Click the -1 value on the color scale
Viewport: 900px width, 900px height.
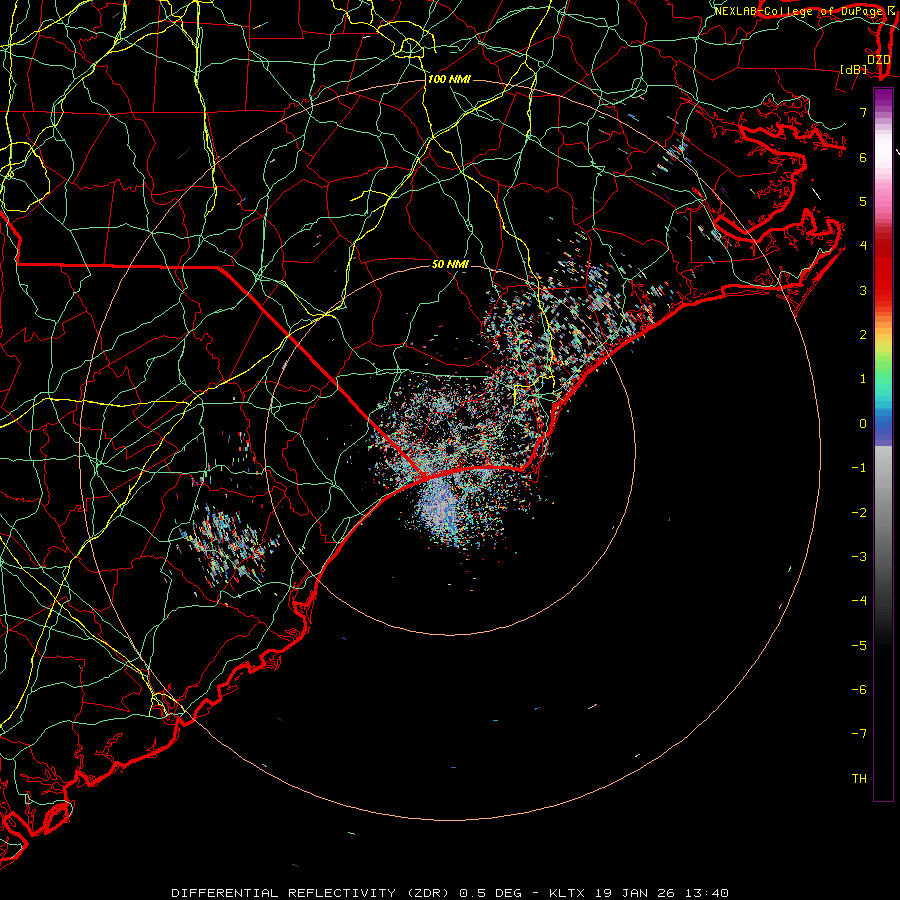(859, 468)
